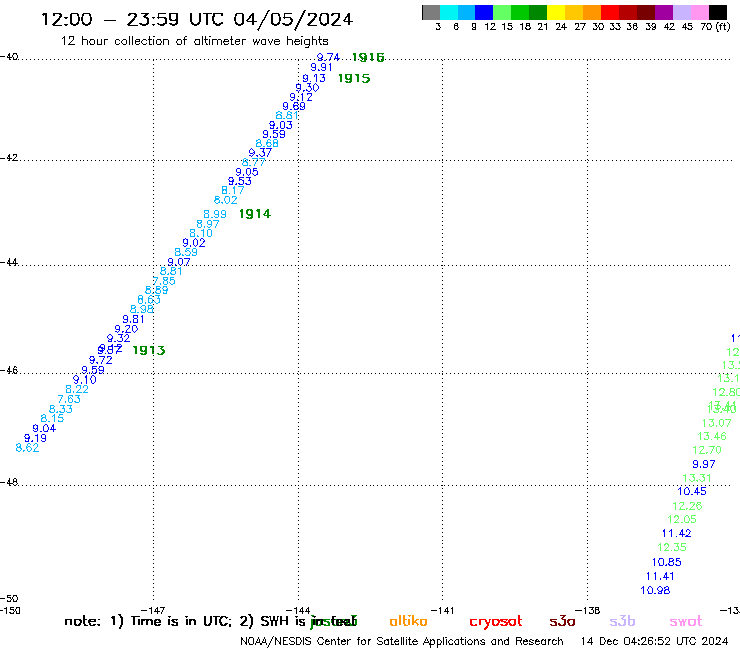Click the wave height value 7.63

(69, 399)
